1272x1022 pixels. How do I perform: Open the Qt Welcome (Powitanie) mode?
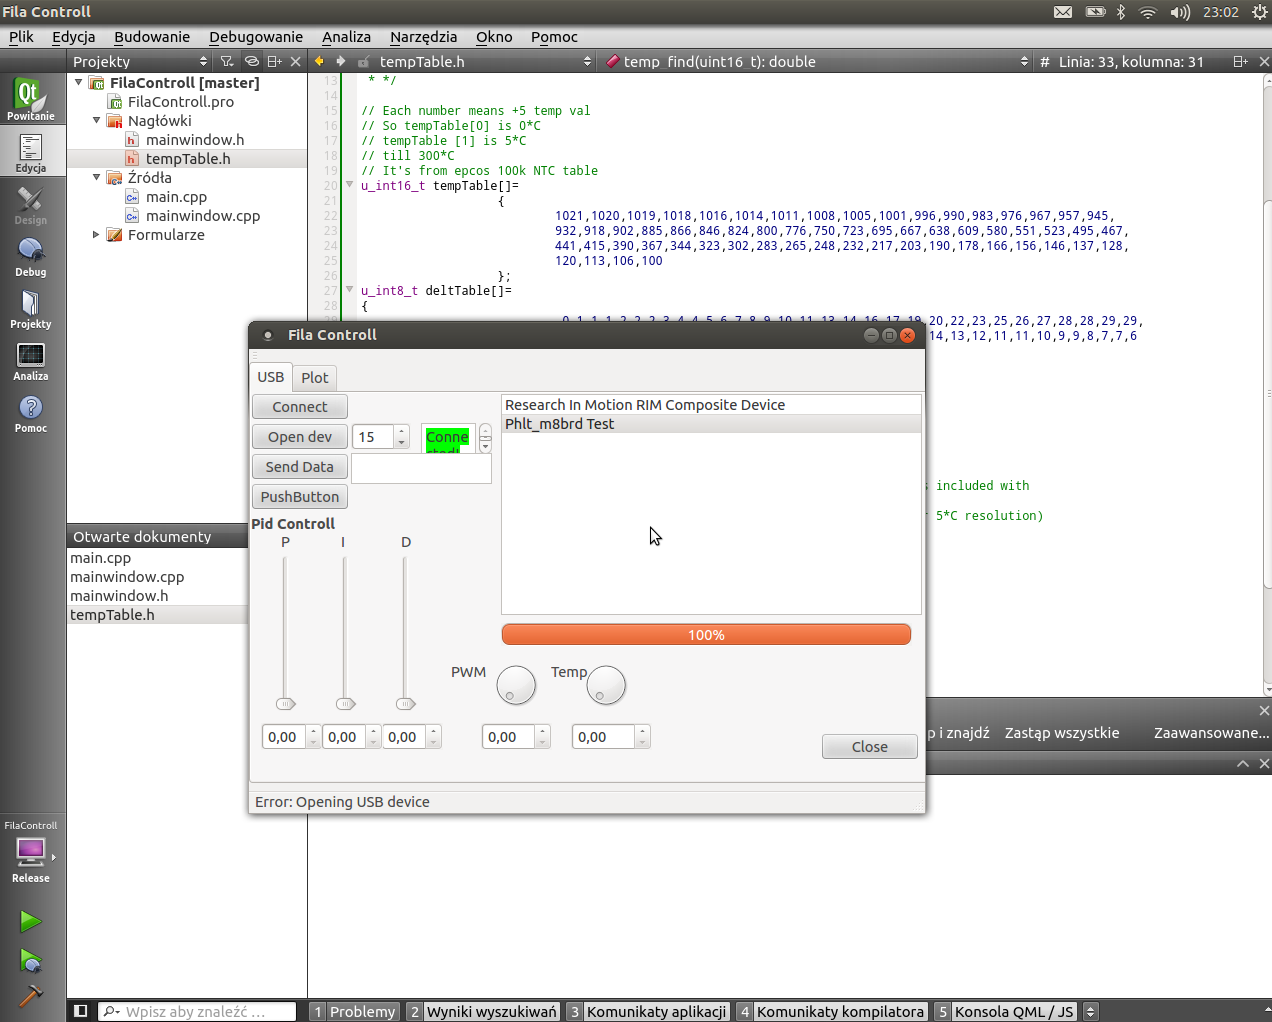click(31, 99)
